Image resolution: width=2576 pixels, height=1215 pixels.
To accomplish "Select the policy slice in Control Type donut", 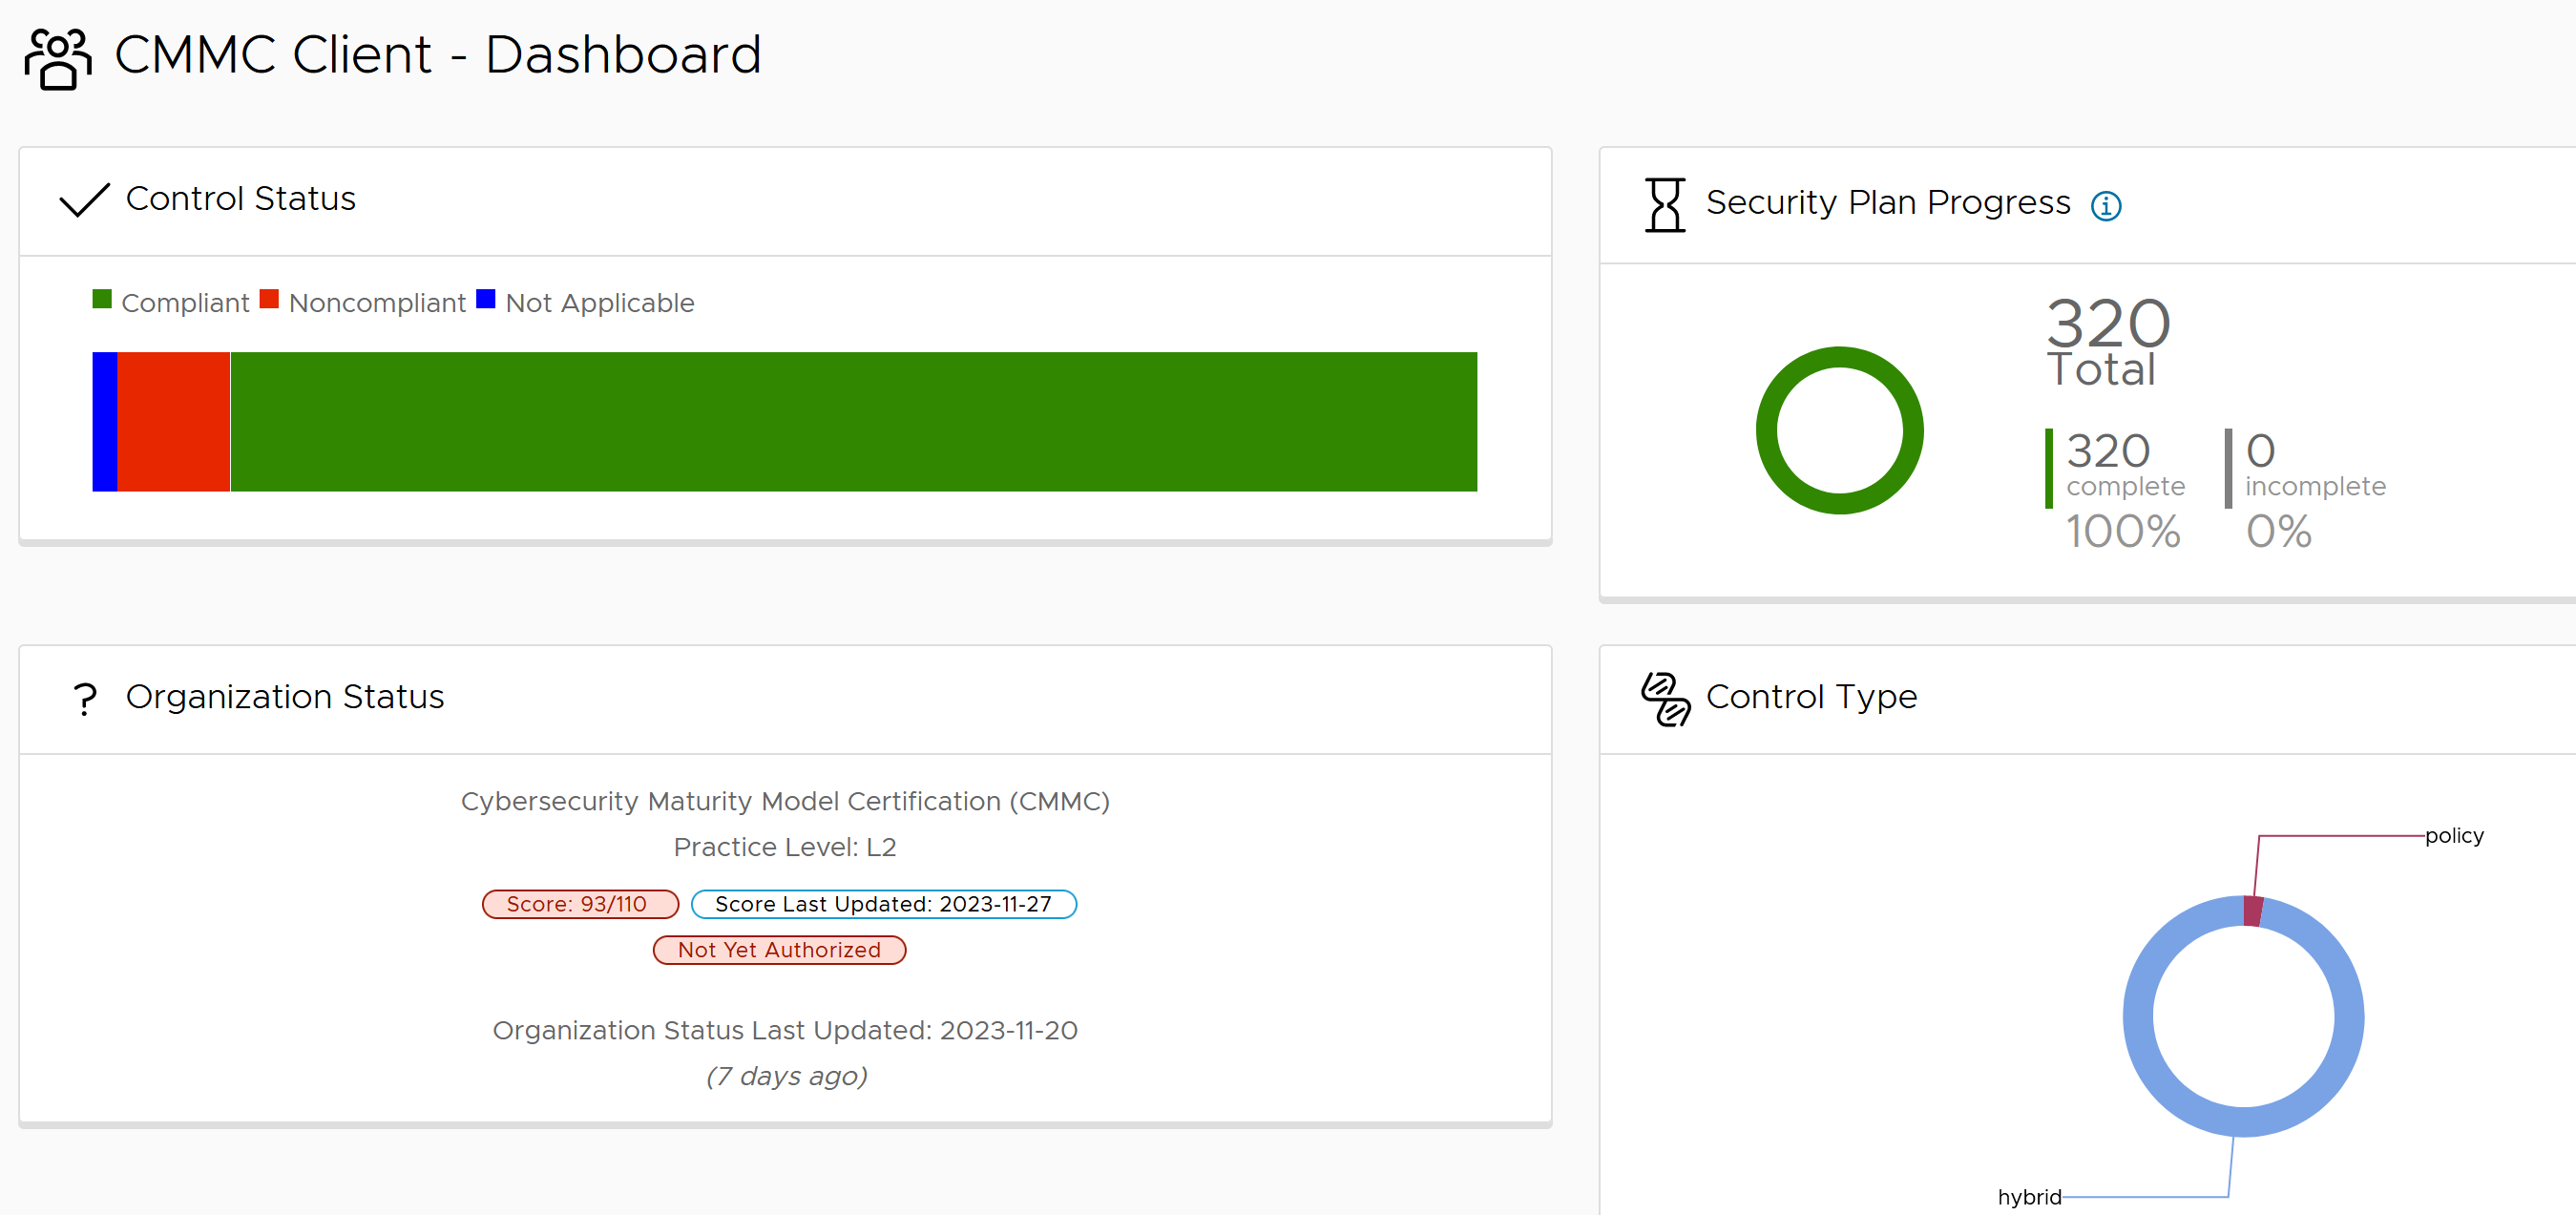I will coord(2252,912).
